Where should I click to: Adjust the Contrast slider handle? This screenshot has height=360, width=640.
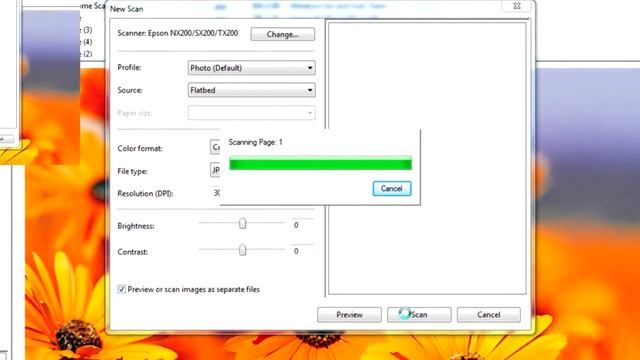tap(242, 249)
